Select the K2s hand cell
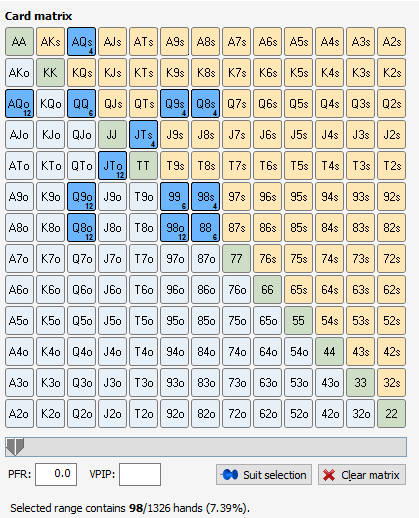 point(391,73)
